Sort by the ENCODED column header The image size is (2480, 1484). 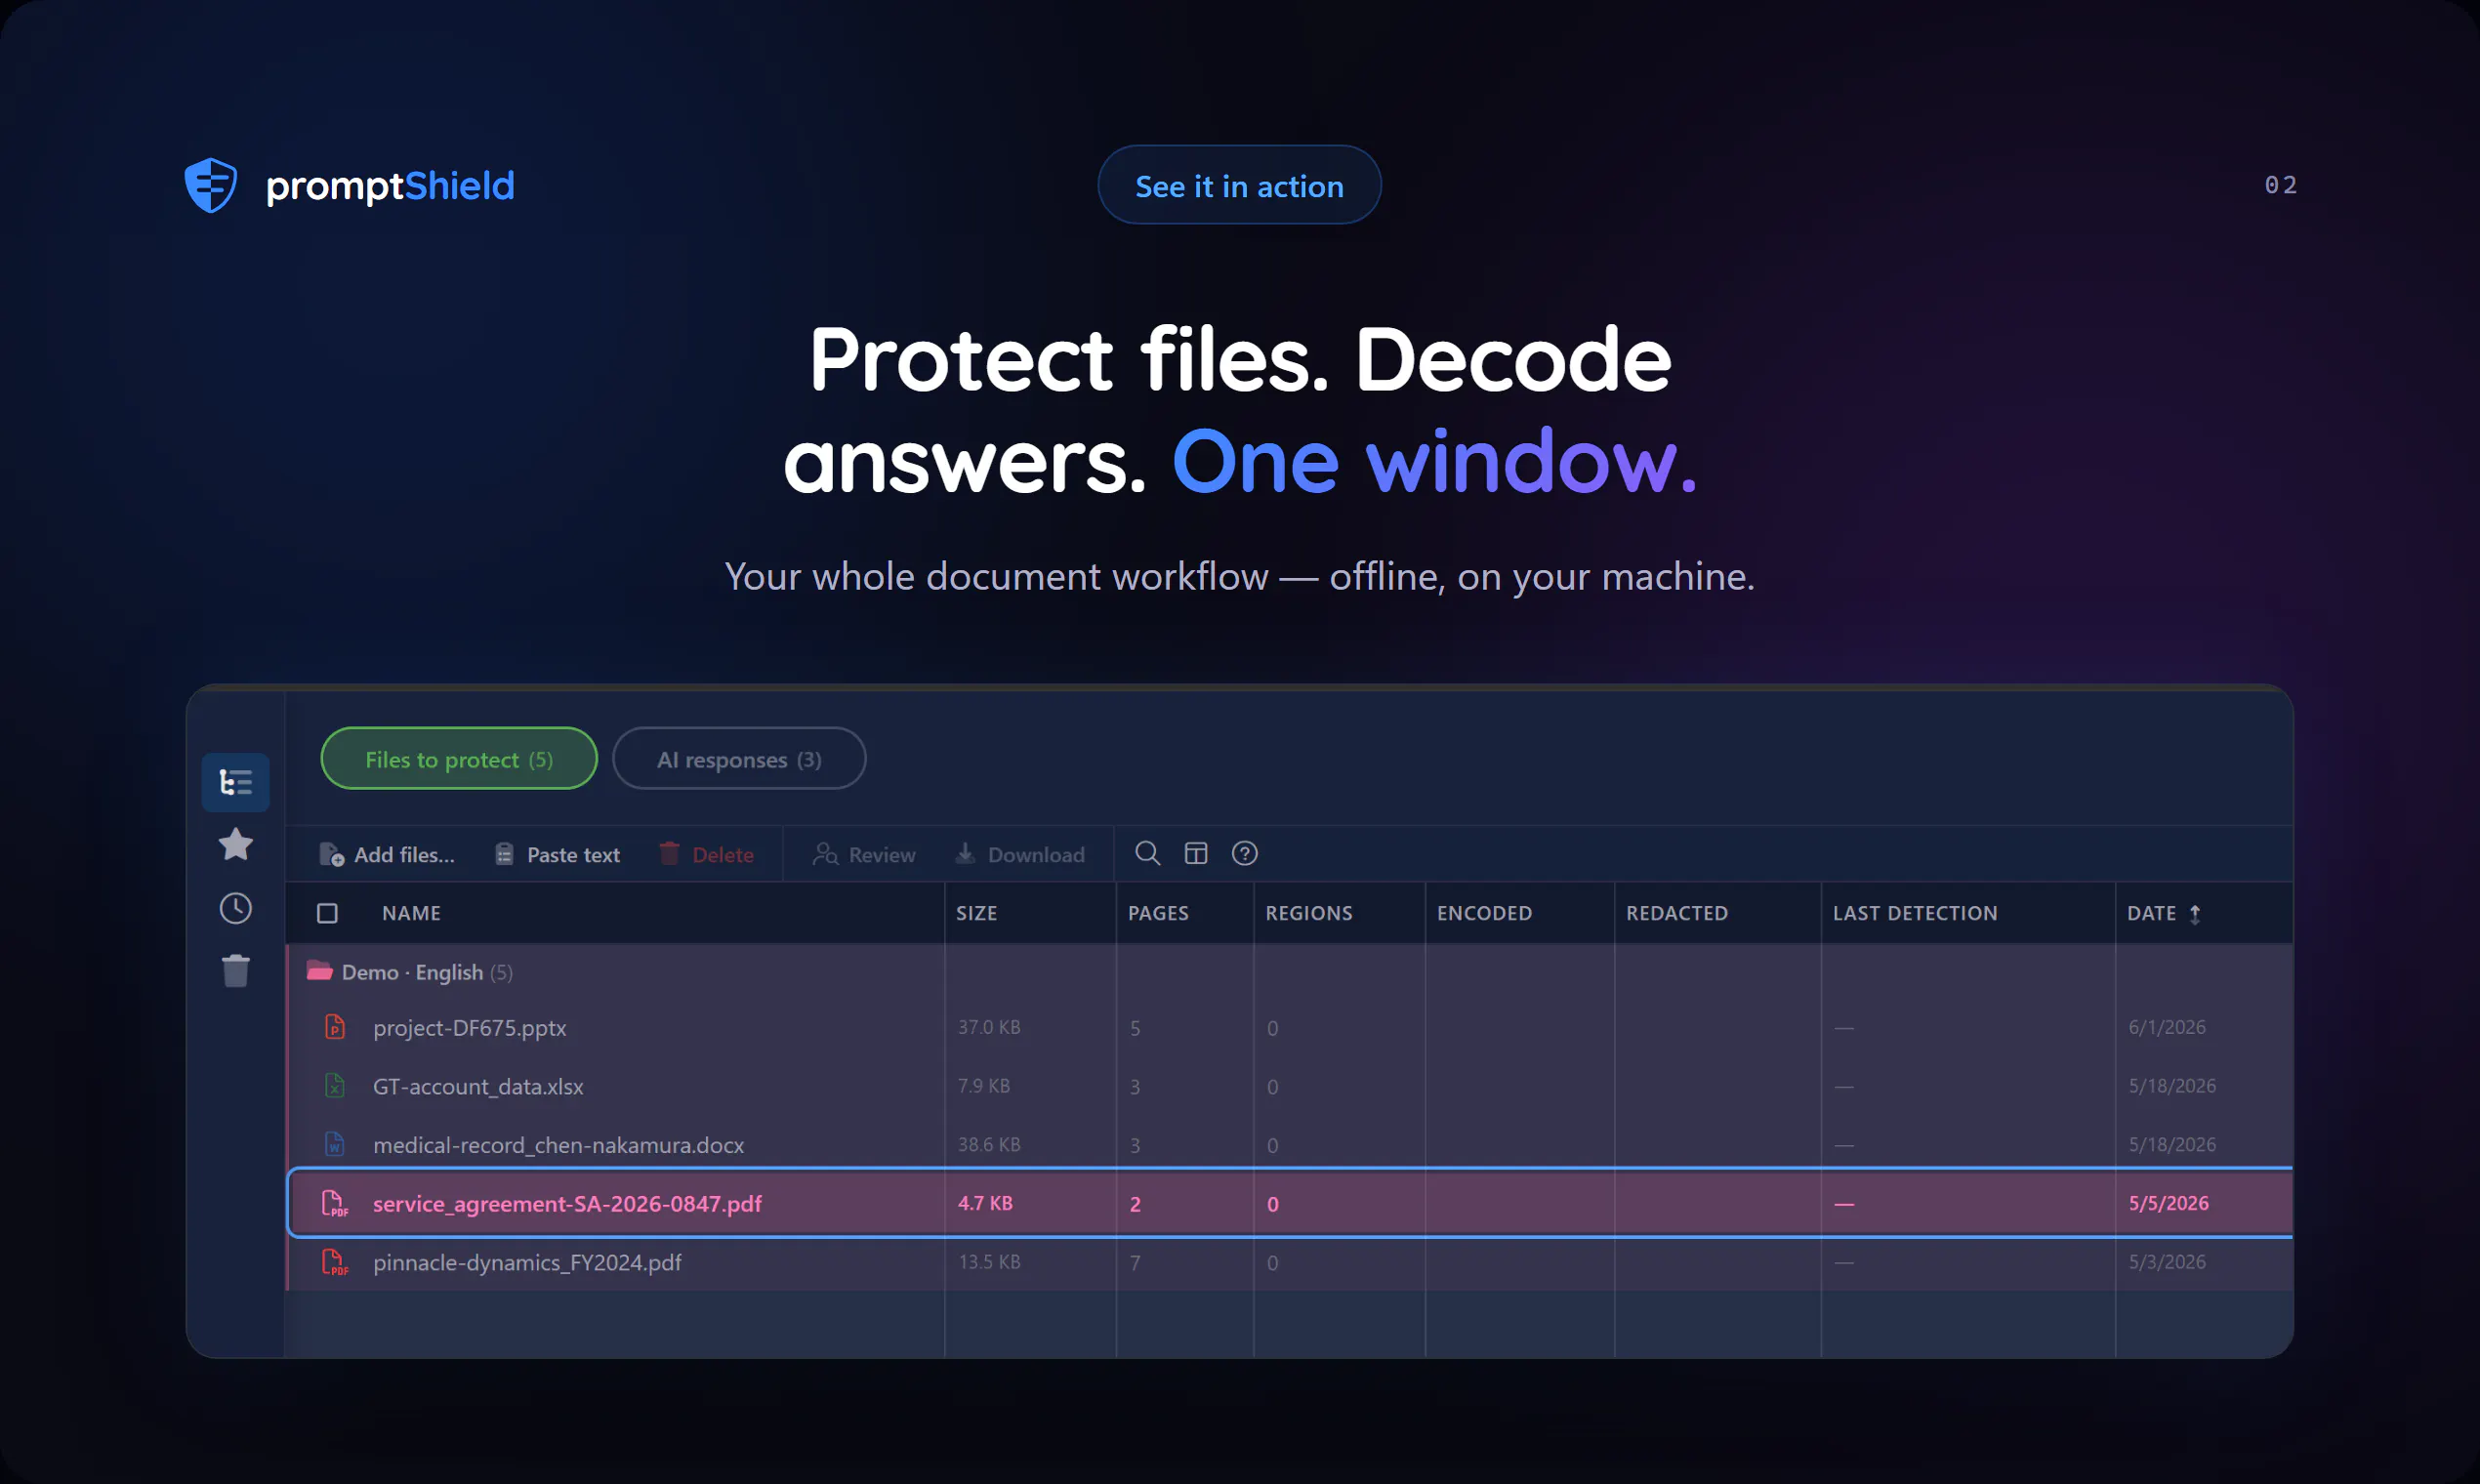[x=1484, y=913]
